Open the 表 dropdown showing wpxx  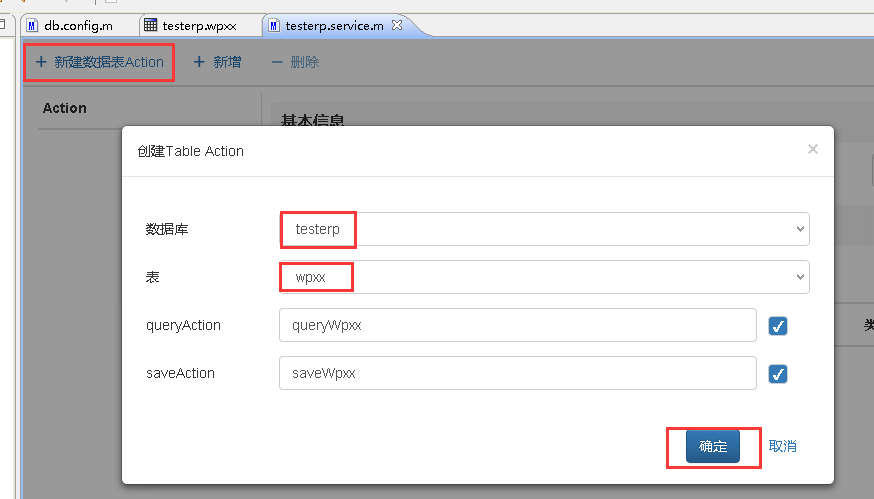(544, 277)
